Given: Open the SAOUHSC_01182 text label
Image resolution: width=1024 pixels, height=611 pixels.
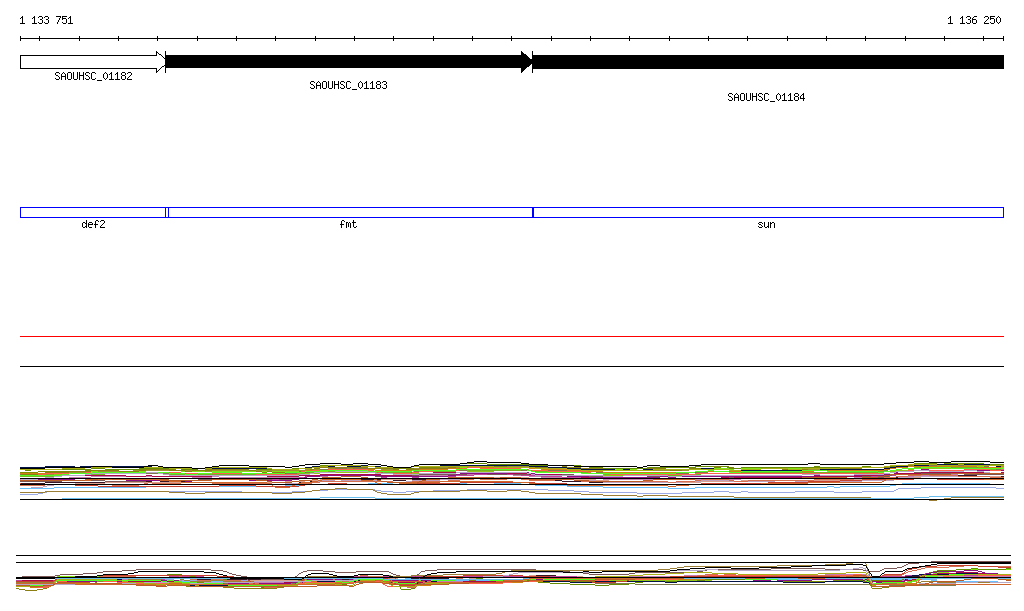Looking at the screenshot, I should tap(93, 76).
